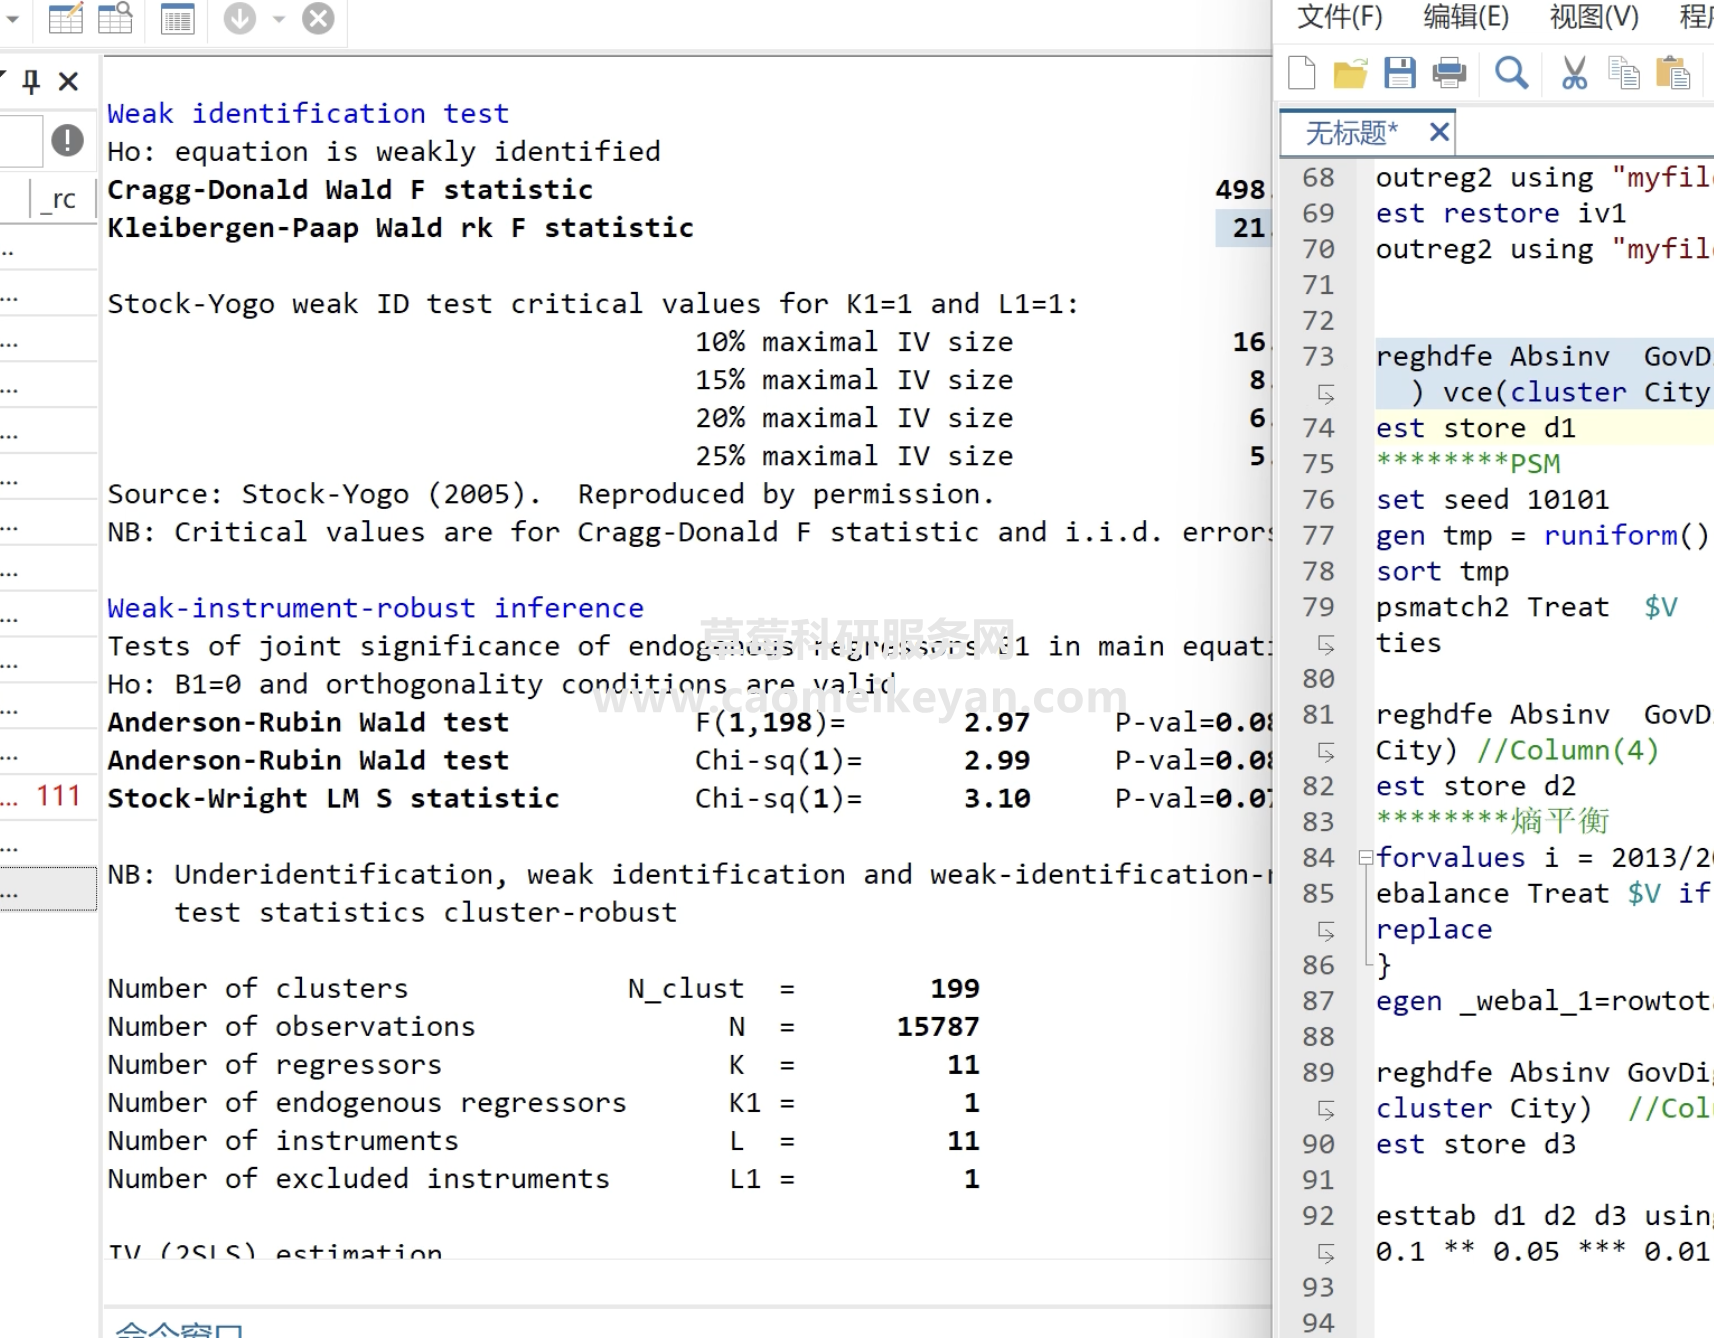Open the 编辑(E) menu
This screenshot has height=1338, width=1714.
click(1466, 17)
